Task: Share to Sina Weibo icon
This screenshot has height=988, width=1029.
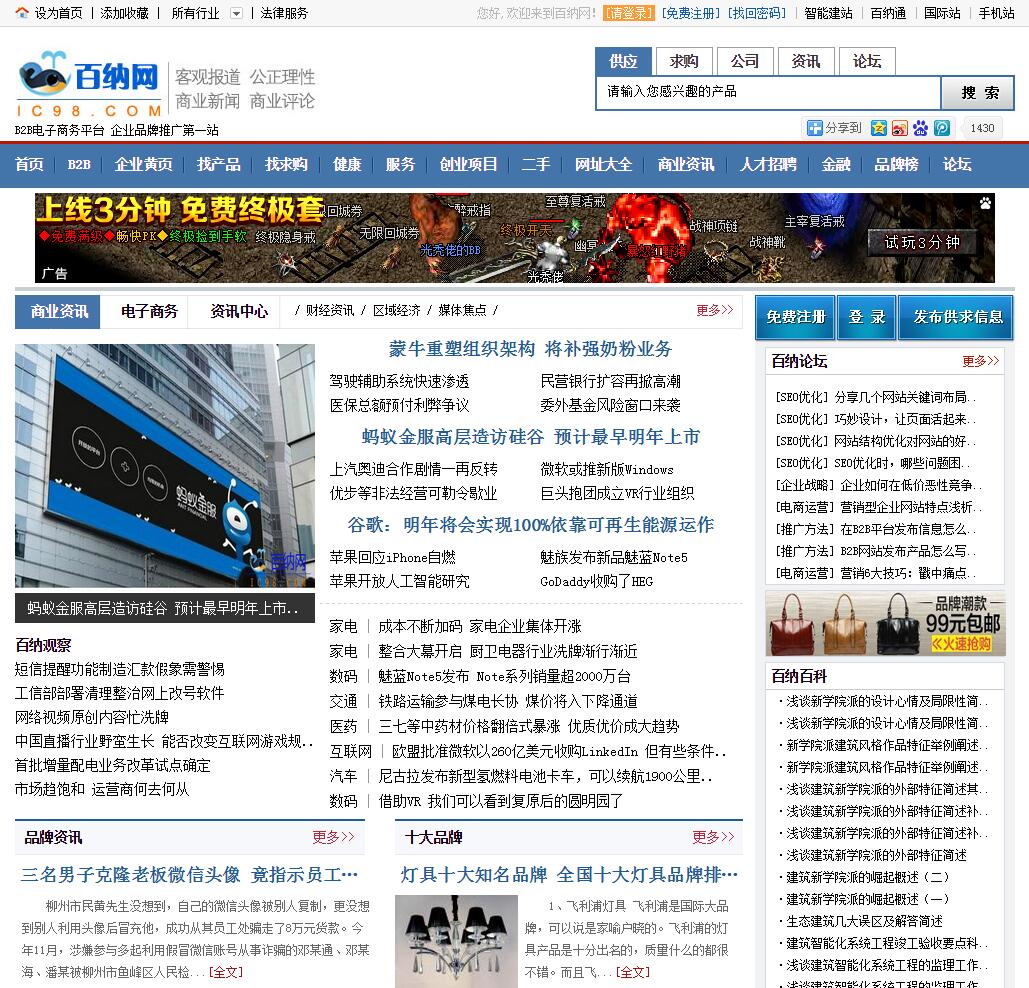Action: click(x=900, y=128)
